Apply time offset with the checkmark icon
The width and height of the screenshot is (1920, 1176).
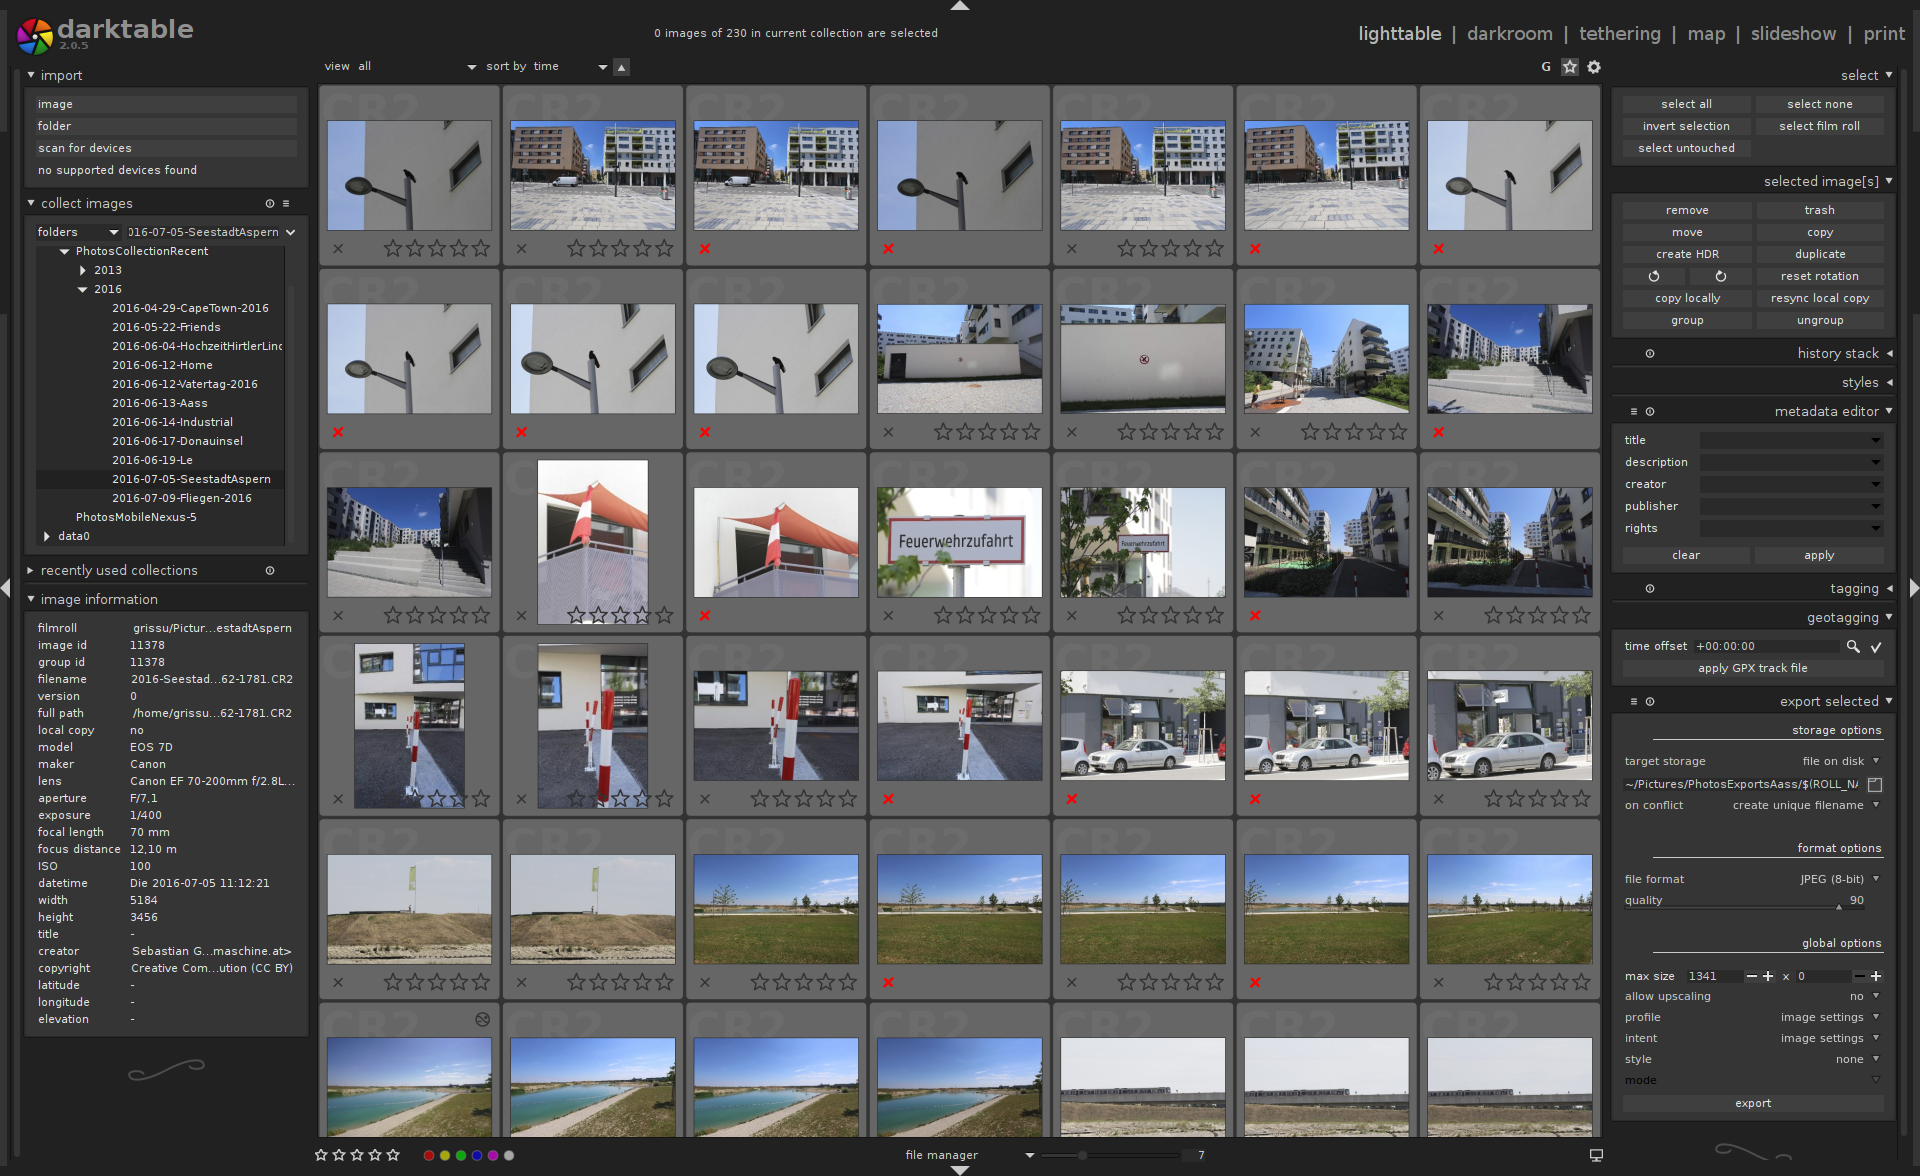pos(1876,647)
